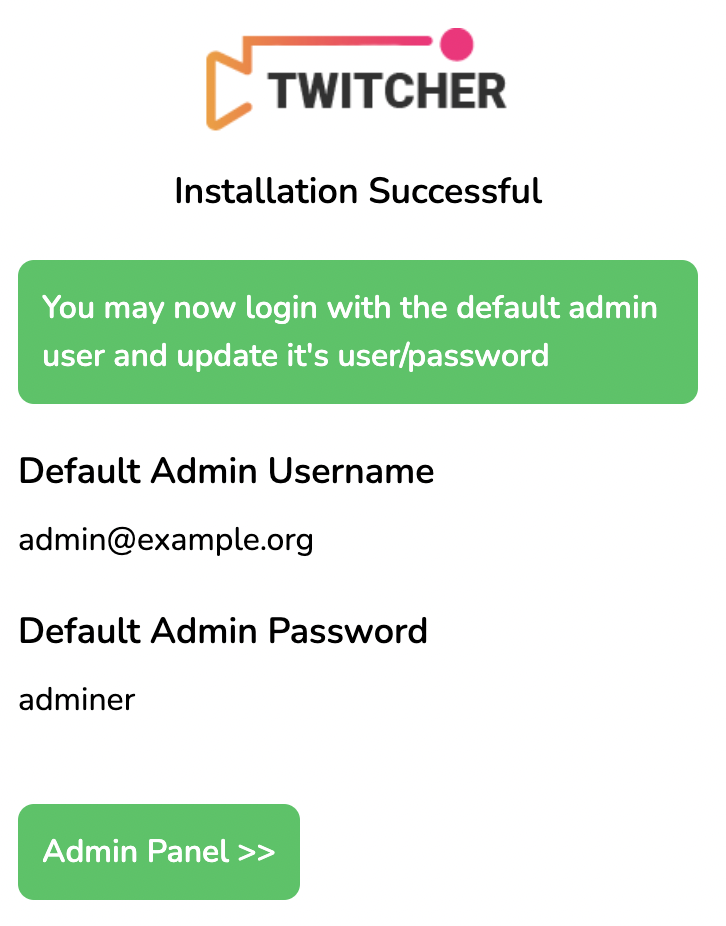This screenshot has height=926, width=726.
Task: Click the "Default Admin Username" label
Action: [x=227, y=471]
